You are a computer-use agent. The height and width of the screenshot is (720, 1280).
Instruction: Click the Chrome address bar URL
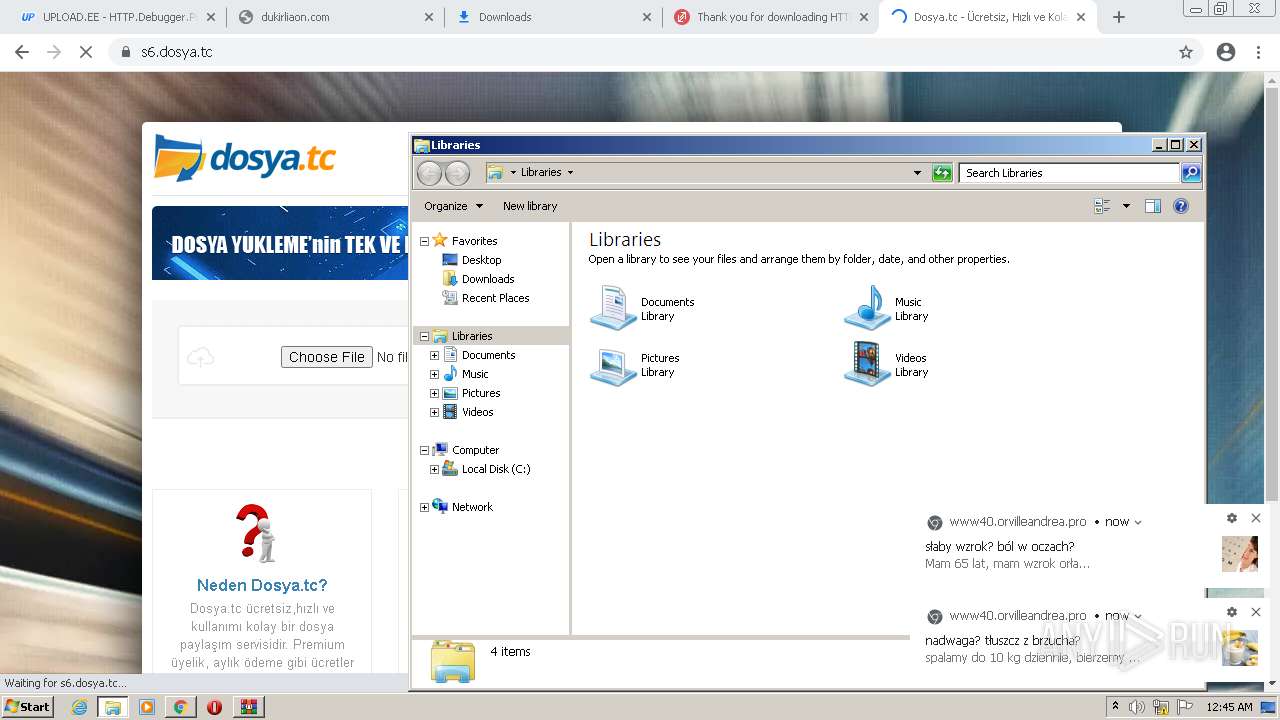pyautogui.click(x=176, y=52)
